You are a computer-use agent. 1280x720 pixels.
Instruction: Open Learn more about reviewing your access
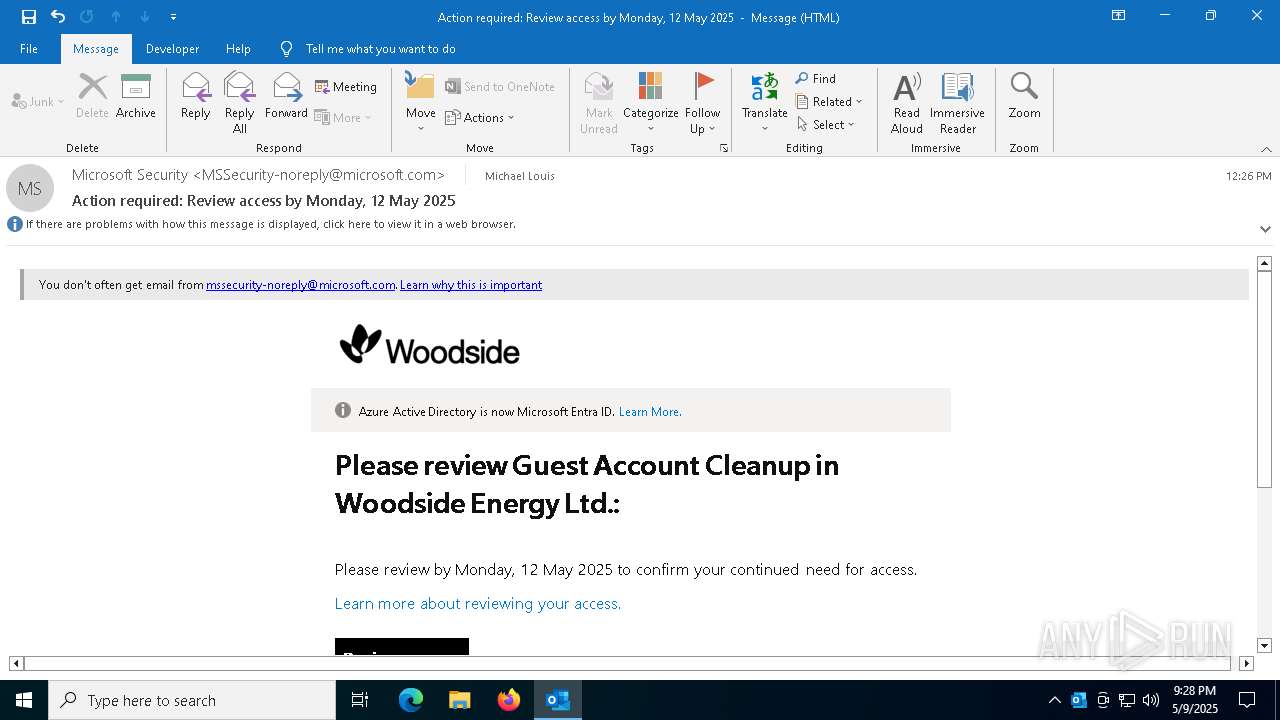coord(478,604)
